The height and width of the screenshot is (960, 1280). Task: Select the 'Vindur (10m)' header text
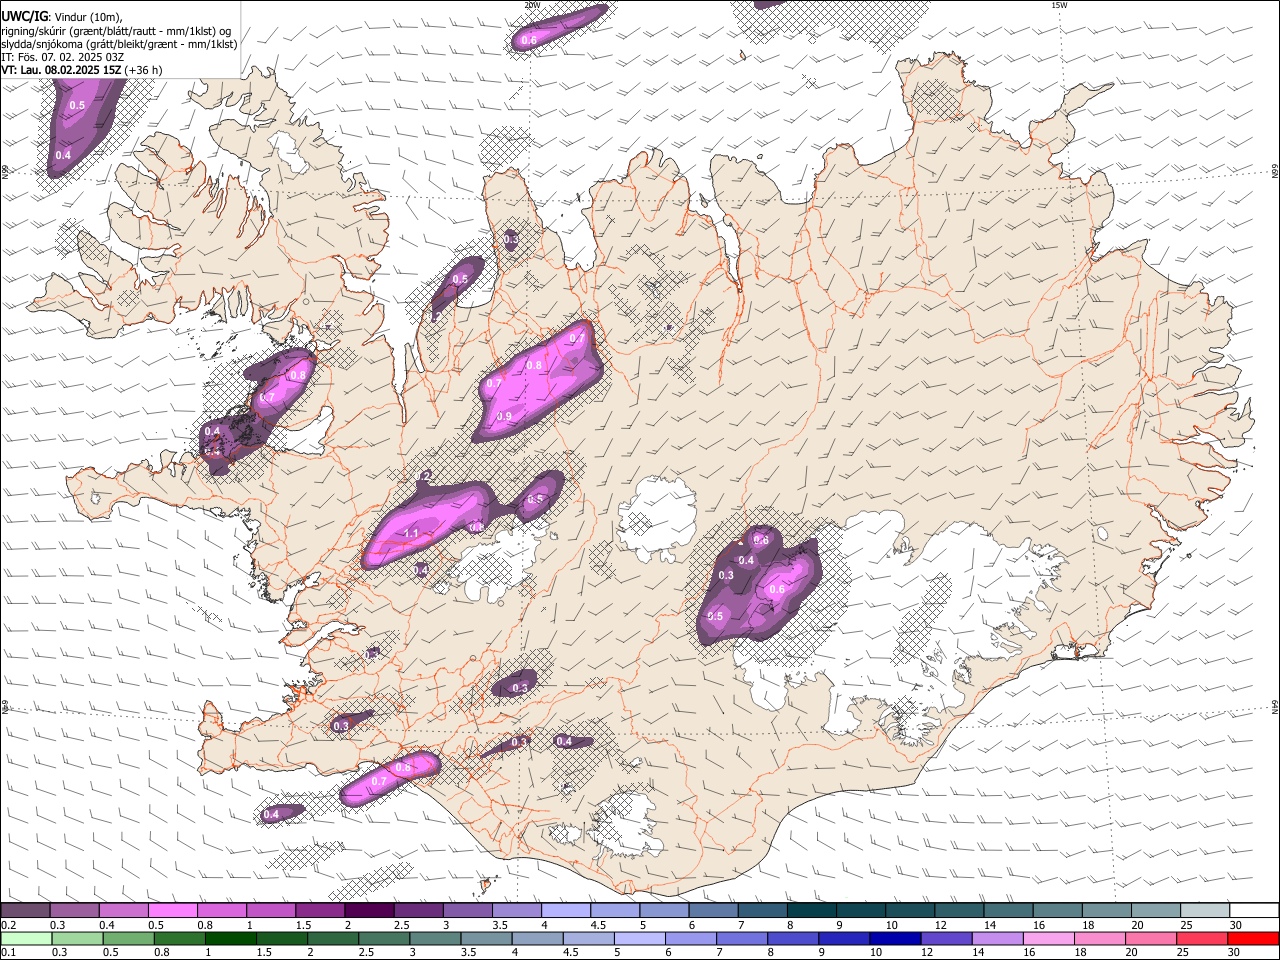(89, 17)
